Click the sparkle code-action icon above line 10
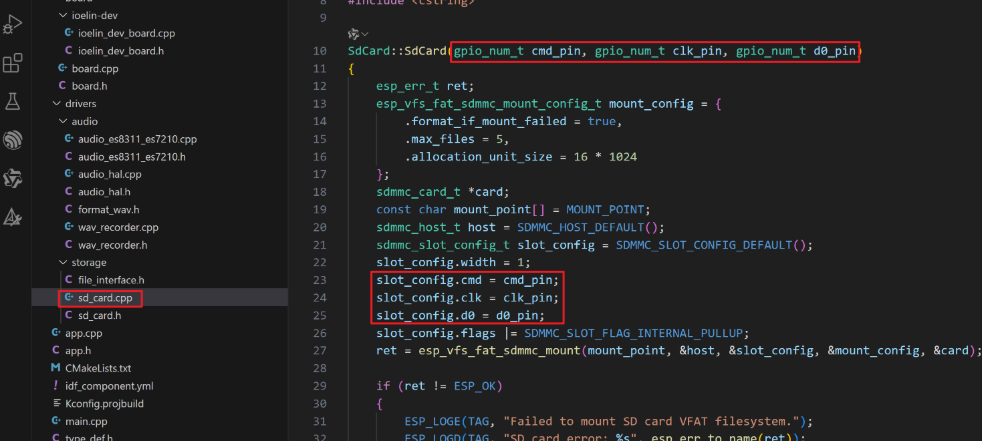 tap(354, 34)
